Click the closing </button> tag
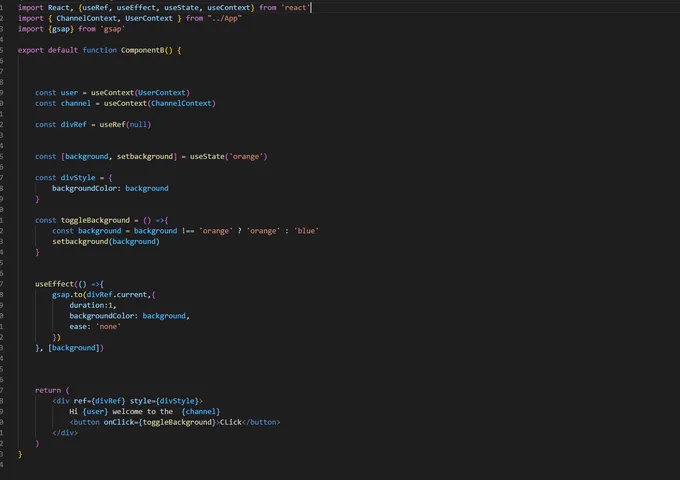 (261, 422)
